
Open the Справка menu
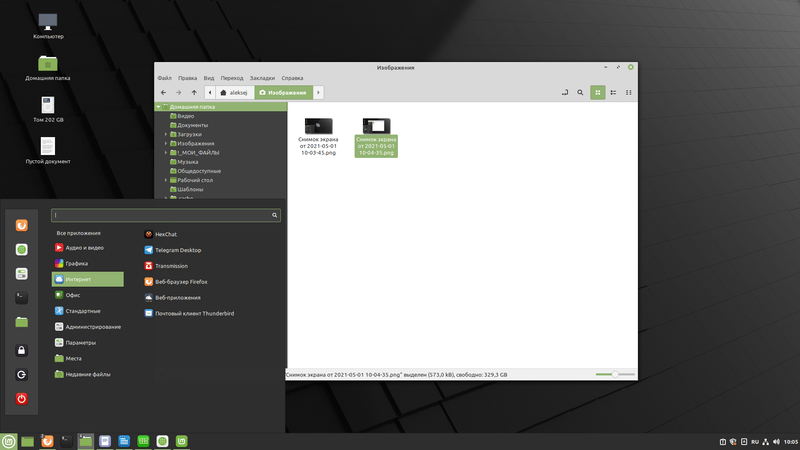click(x=292, y=78)
